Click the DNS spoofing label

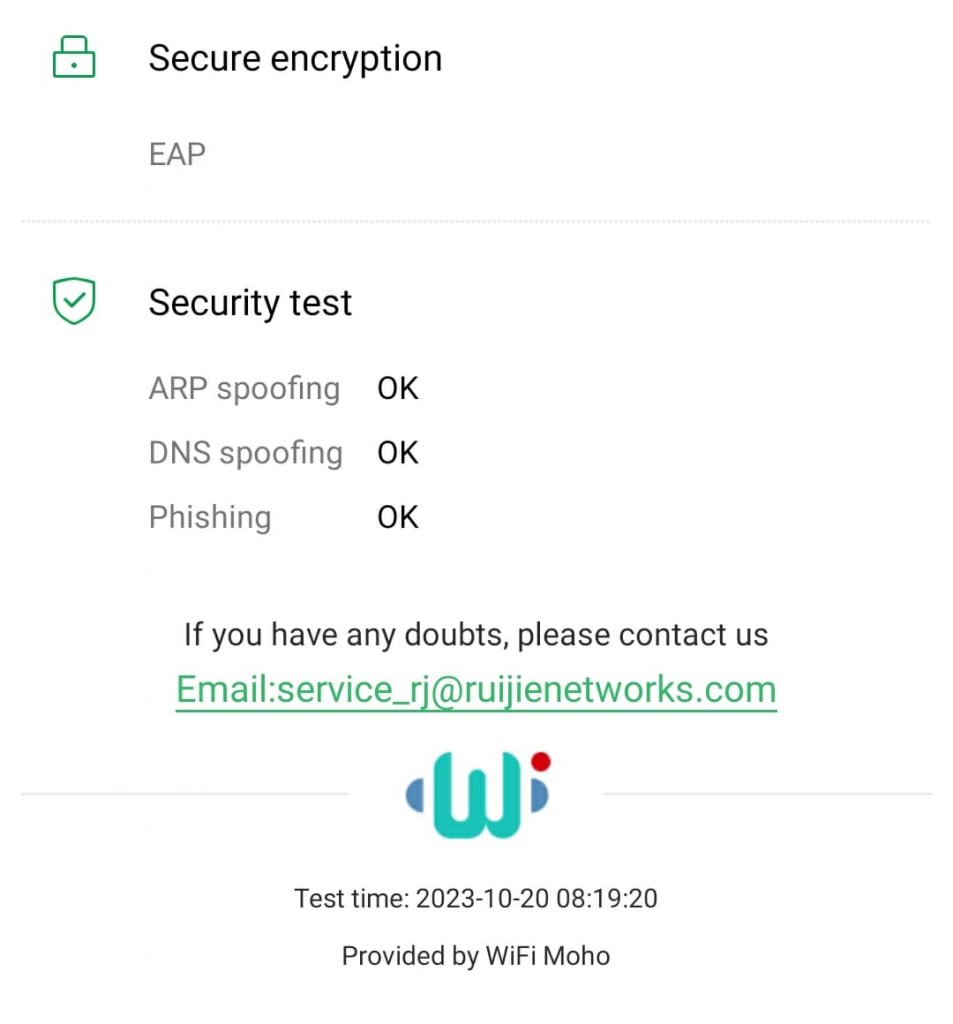coord(245,453)
